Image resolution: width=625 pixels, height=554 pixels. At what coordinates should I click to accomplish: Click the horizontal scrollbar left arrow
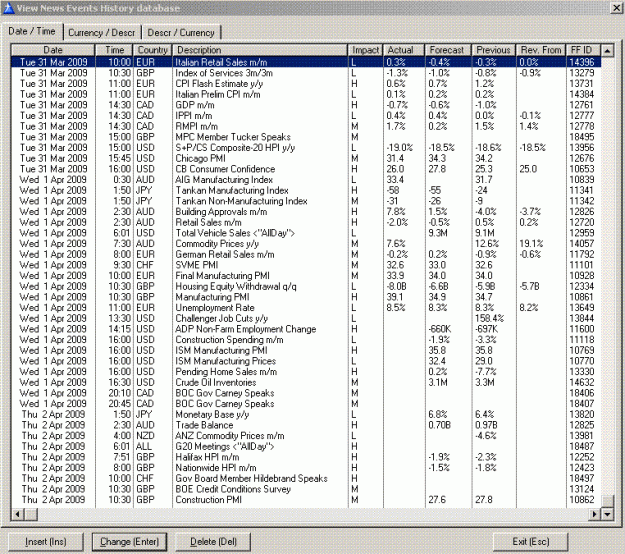tap(18, 514)
